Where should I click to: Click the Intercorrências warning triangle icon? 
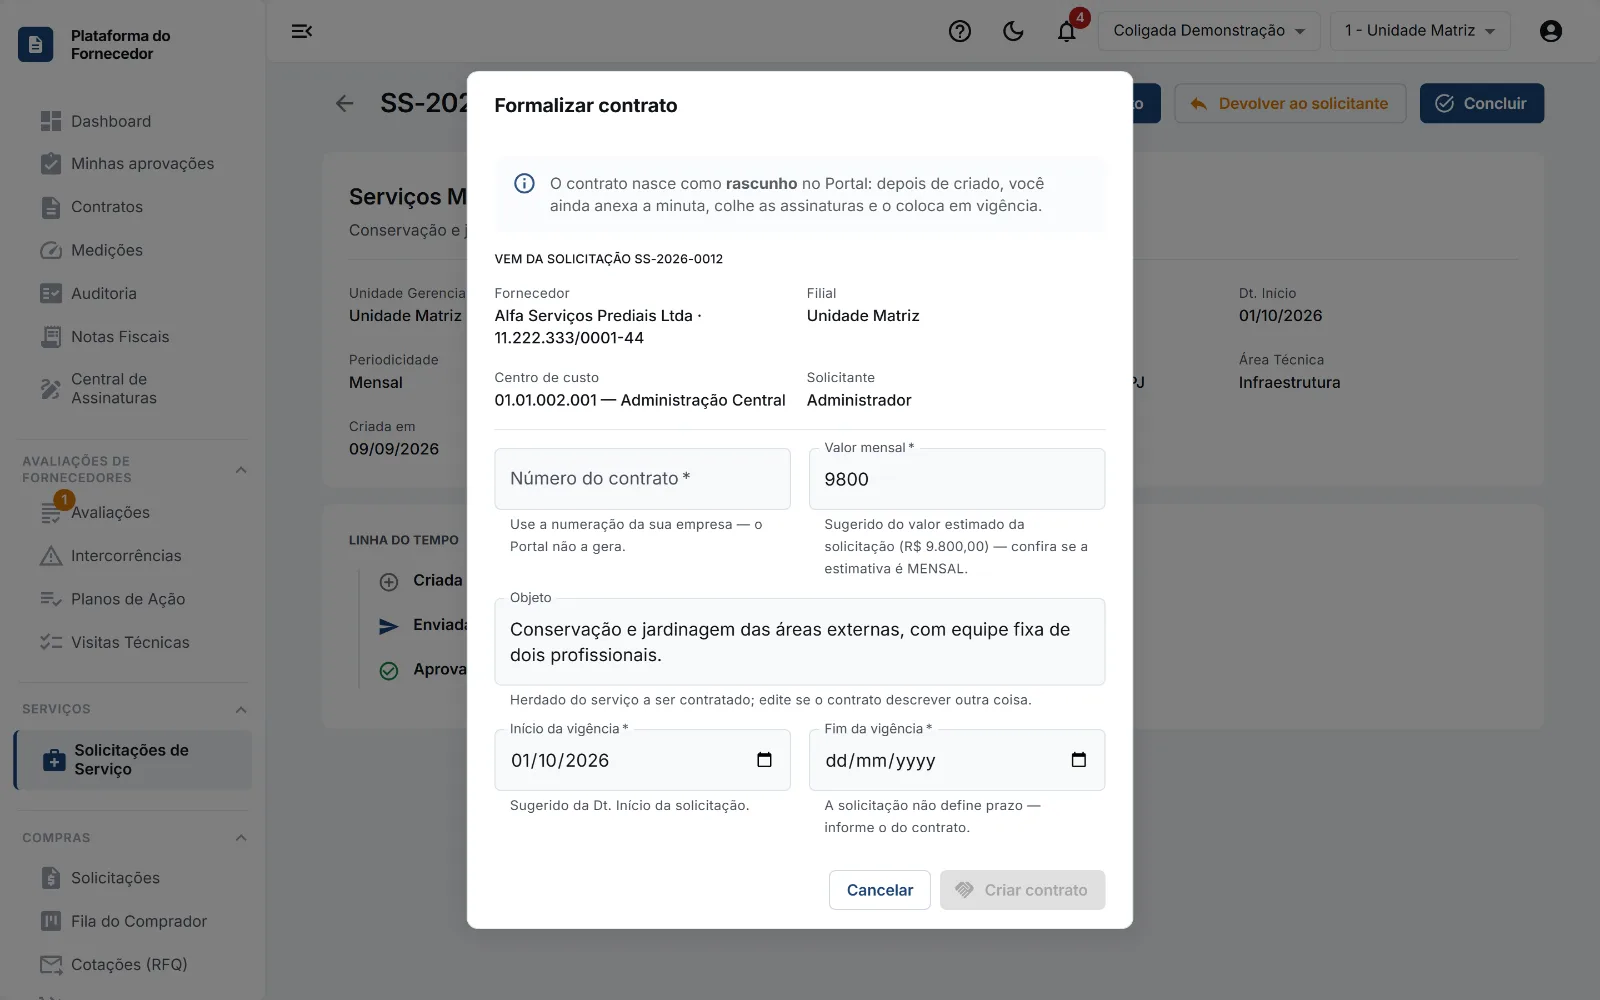point(51,556)
